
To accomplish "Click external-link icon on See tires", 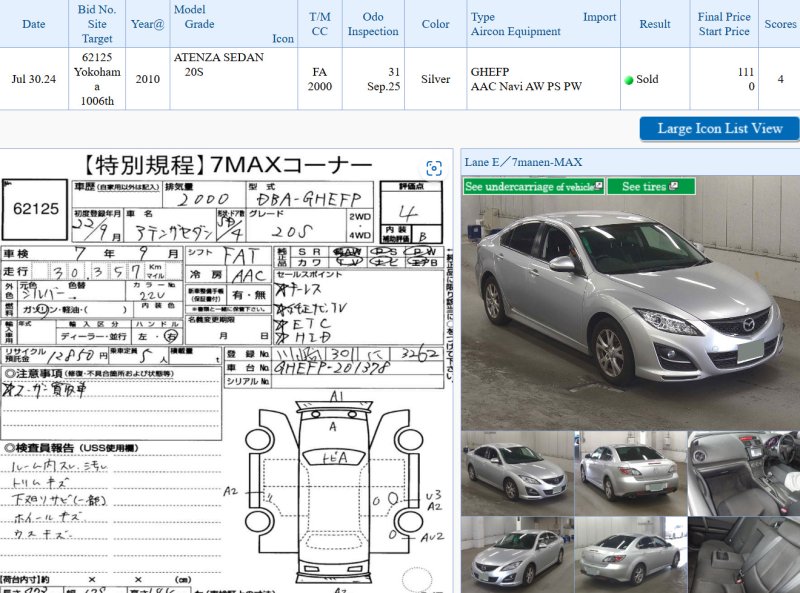I will tap(675, 186).
